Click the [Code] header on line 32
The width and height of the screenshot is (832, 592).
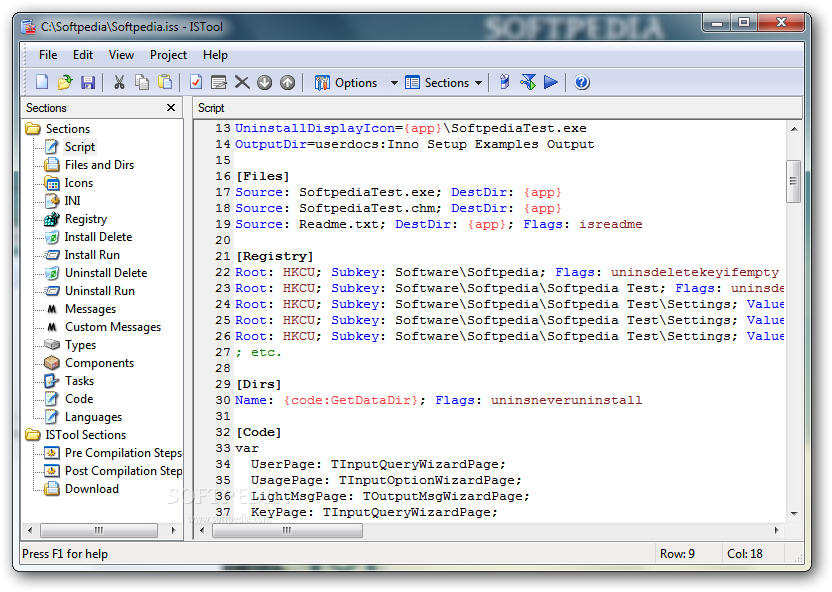[258, 432]
